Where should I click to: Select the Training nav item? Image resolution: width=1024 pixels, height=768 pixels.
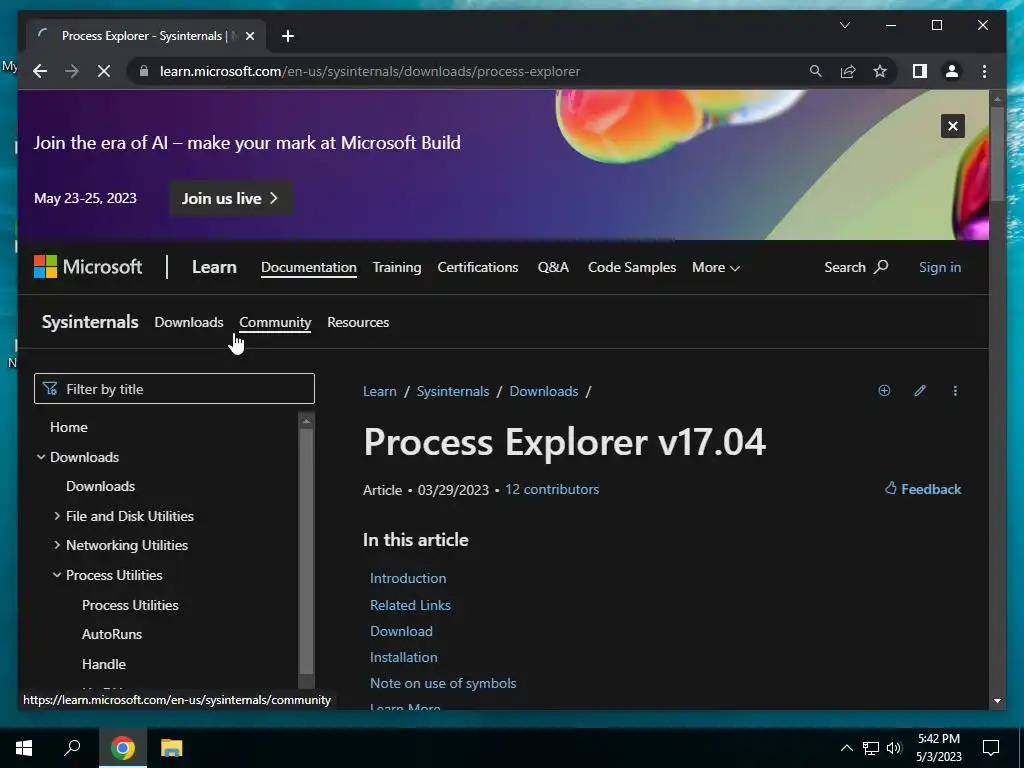[397, 268]
